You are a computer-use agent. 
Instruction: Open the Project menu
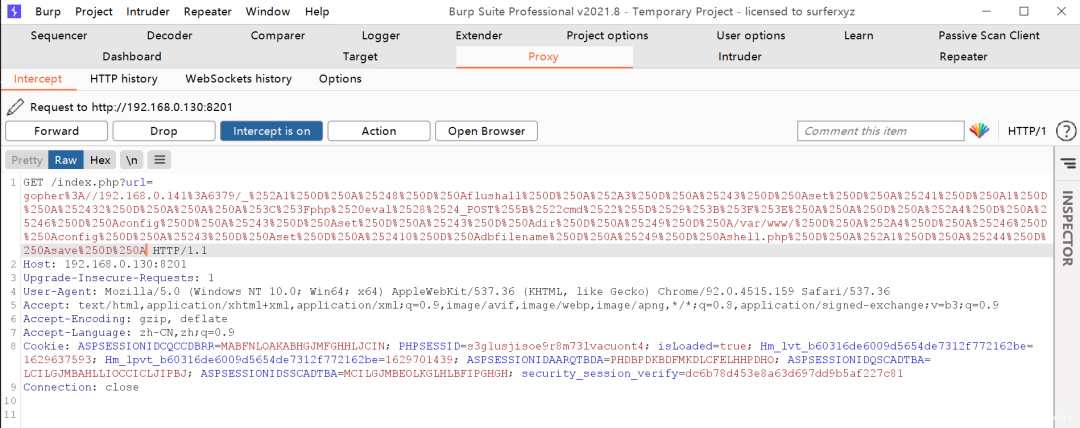coord(94,12)
